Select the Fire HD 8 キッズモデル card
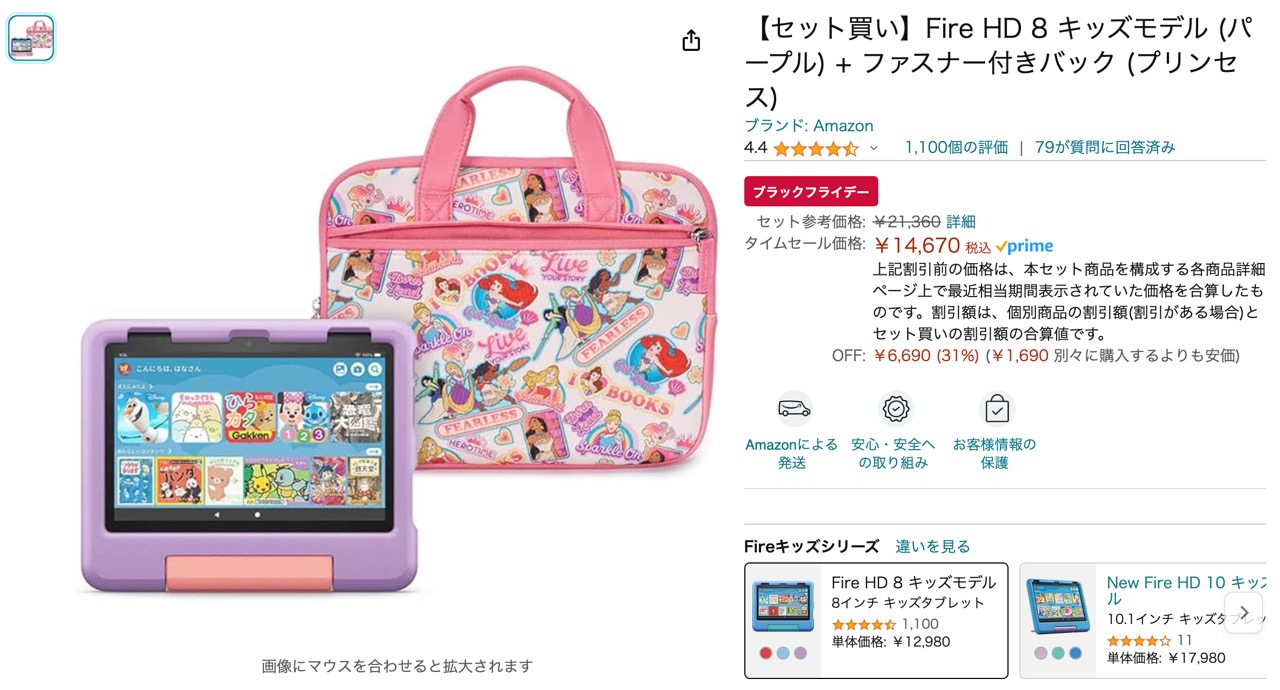 point(876,620)
